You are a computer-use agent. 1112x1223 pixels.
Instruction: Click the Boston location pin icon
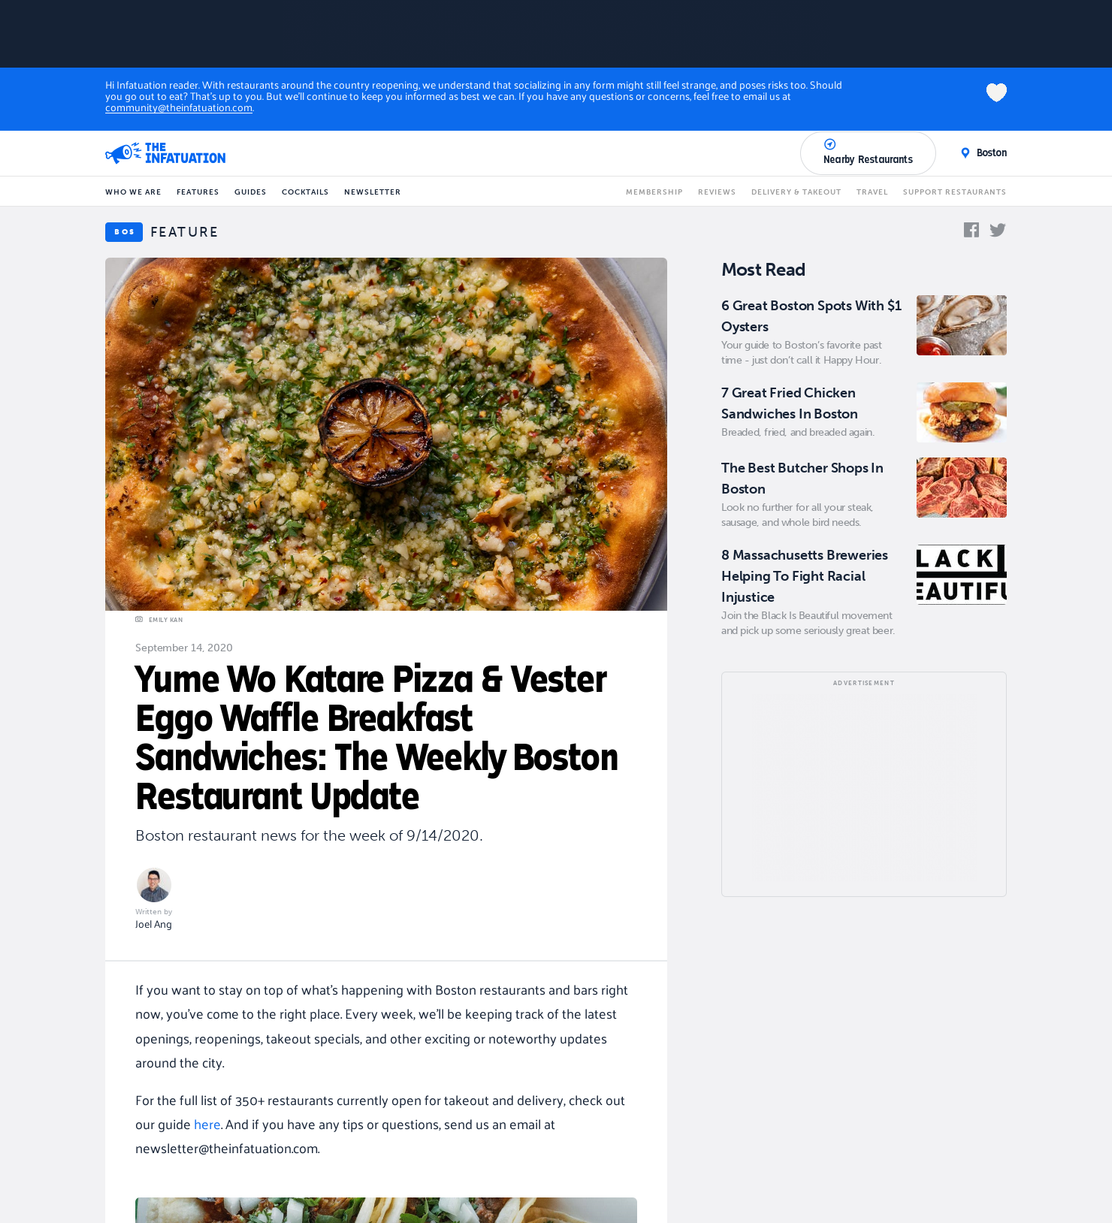[x=965, y=153]
